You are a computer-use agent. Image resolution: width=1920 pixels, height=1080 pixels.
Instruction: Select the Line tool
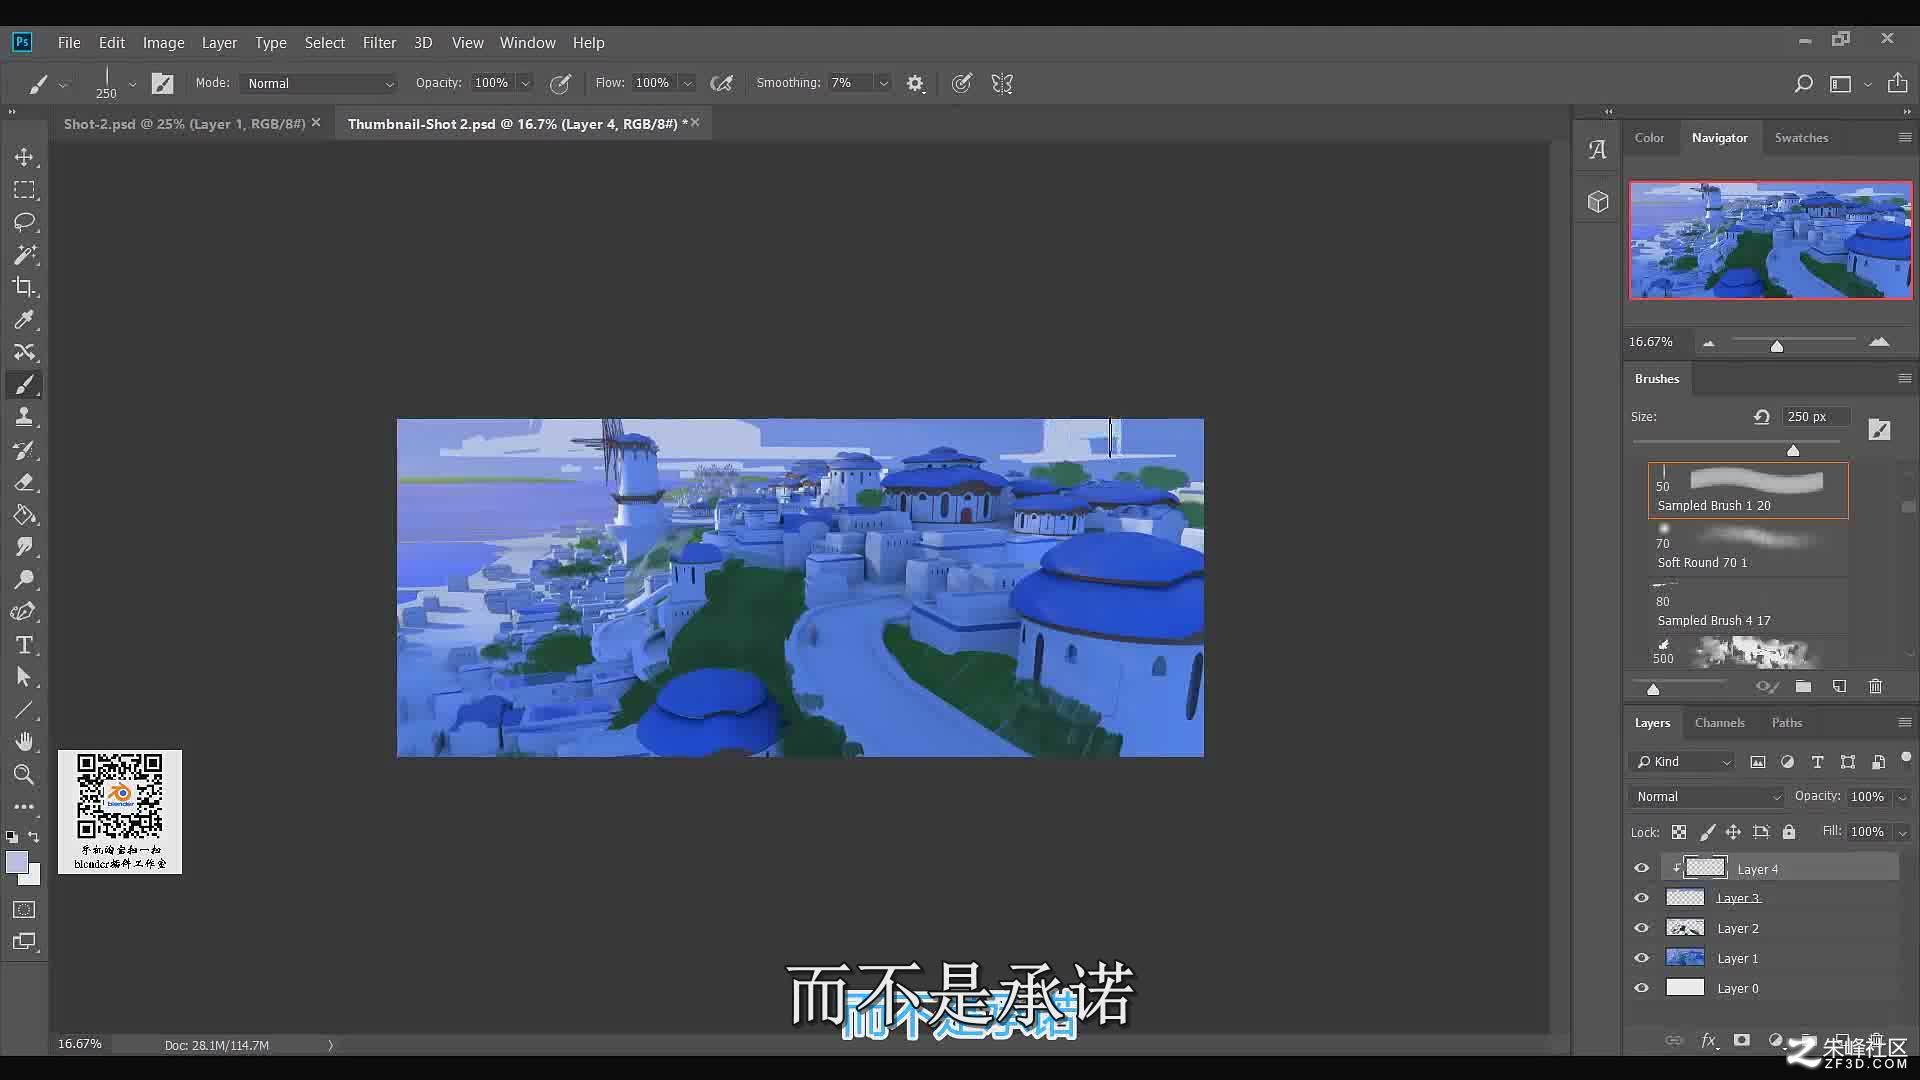(24, 710)
